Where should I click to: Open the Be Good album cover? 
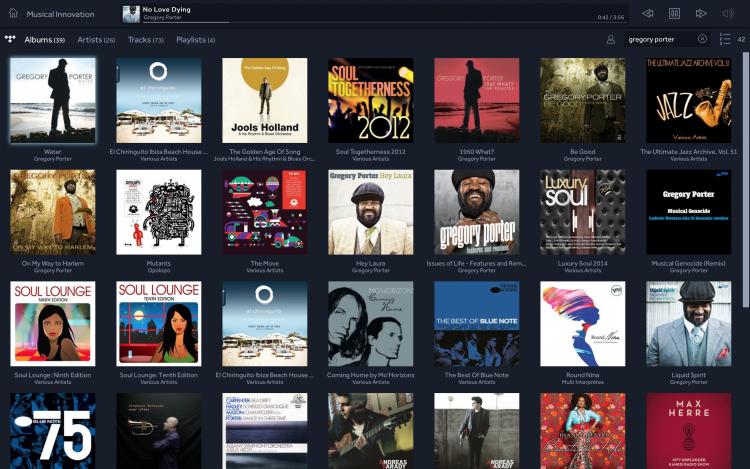coord(582,100)
